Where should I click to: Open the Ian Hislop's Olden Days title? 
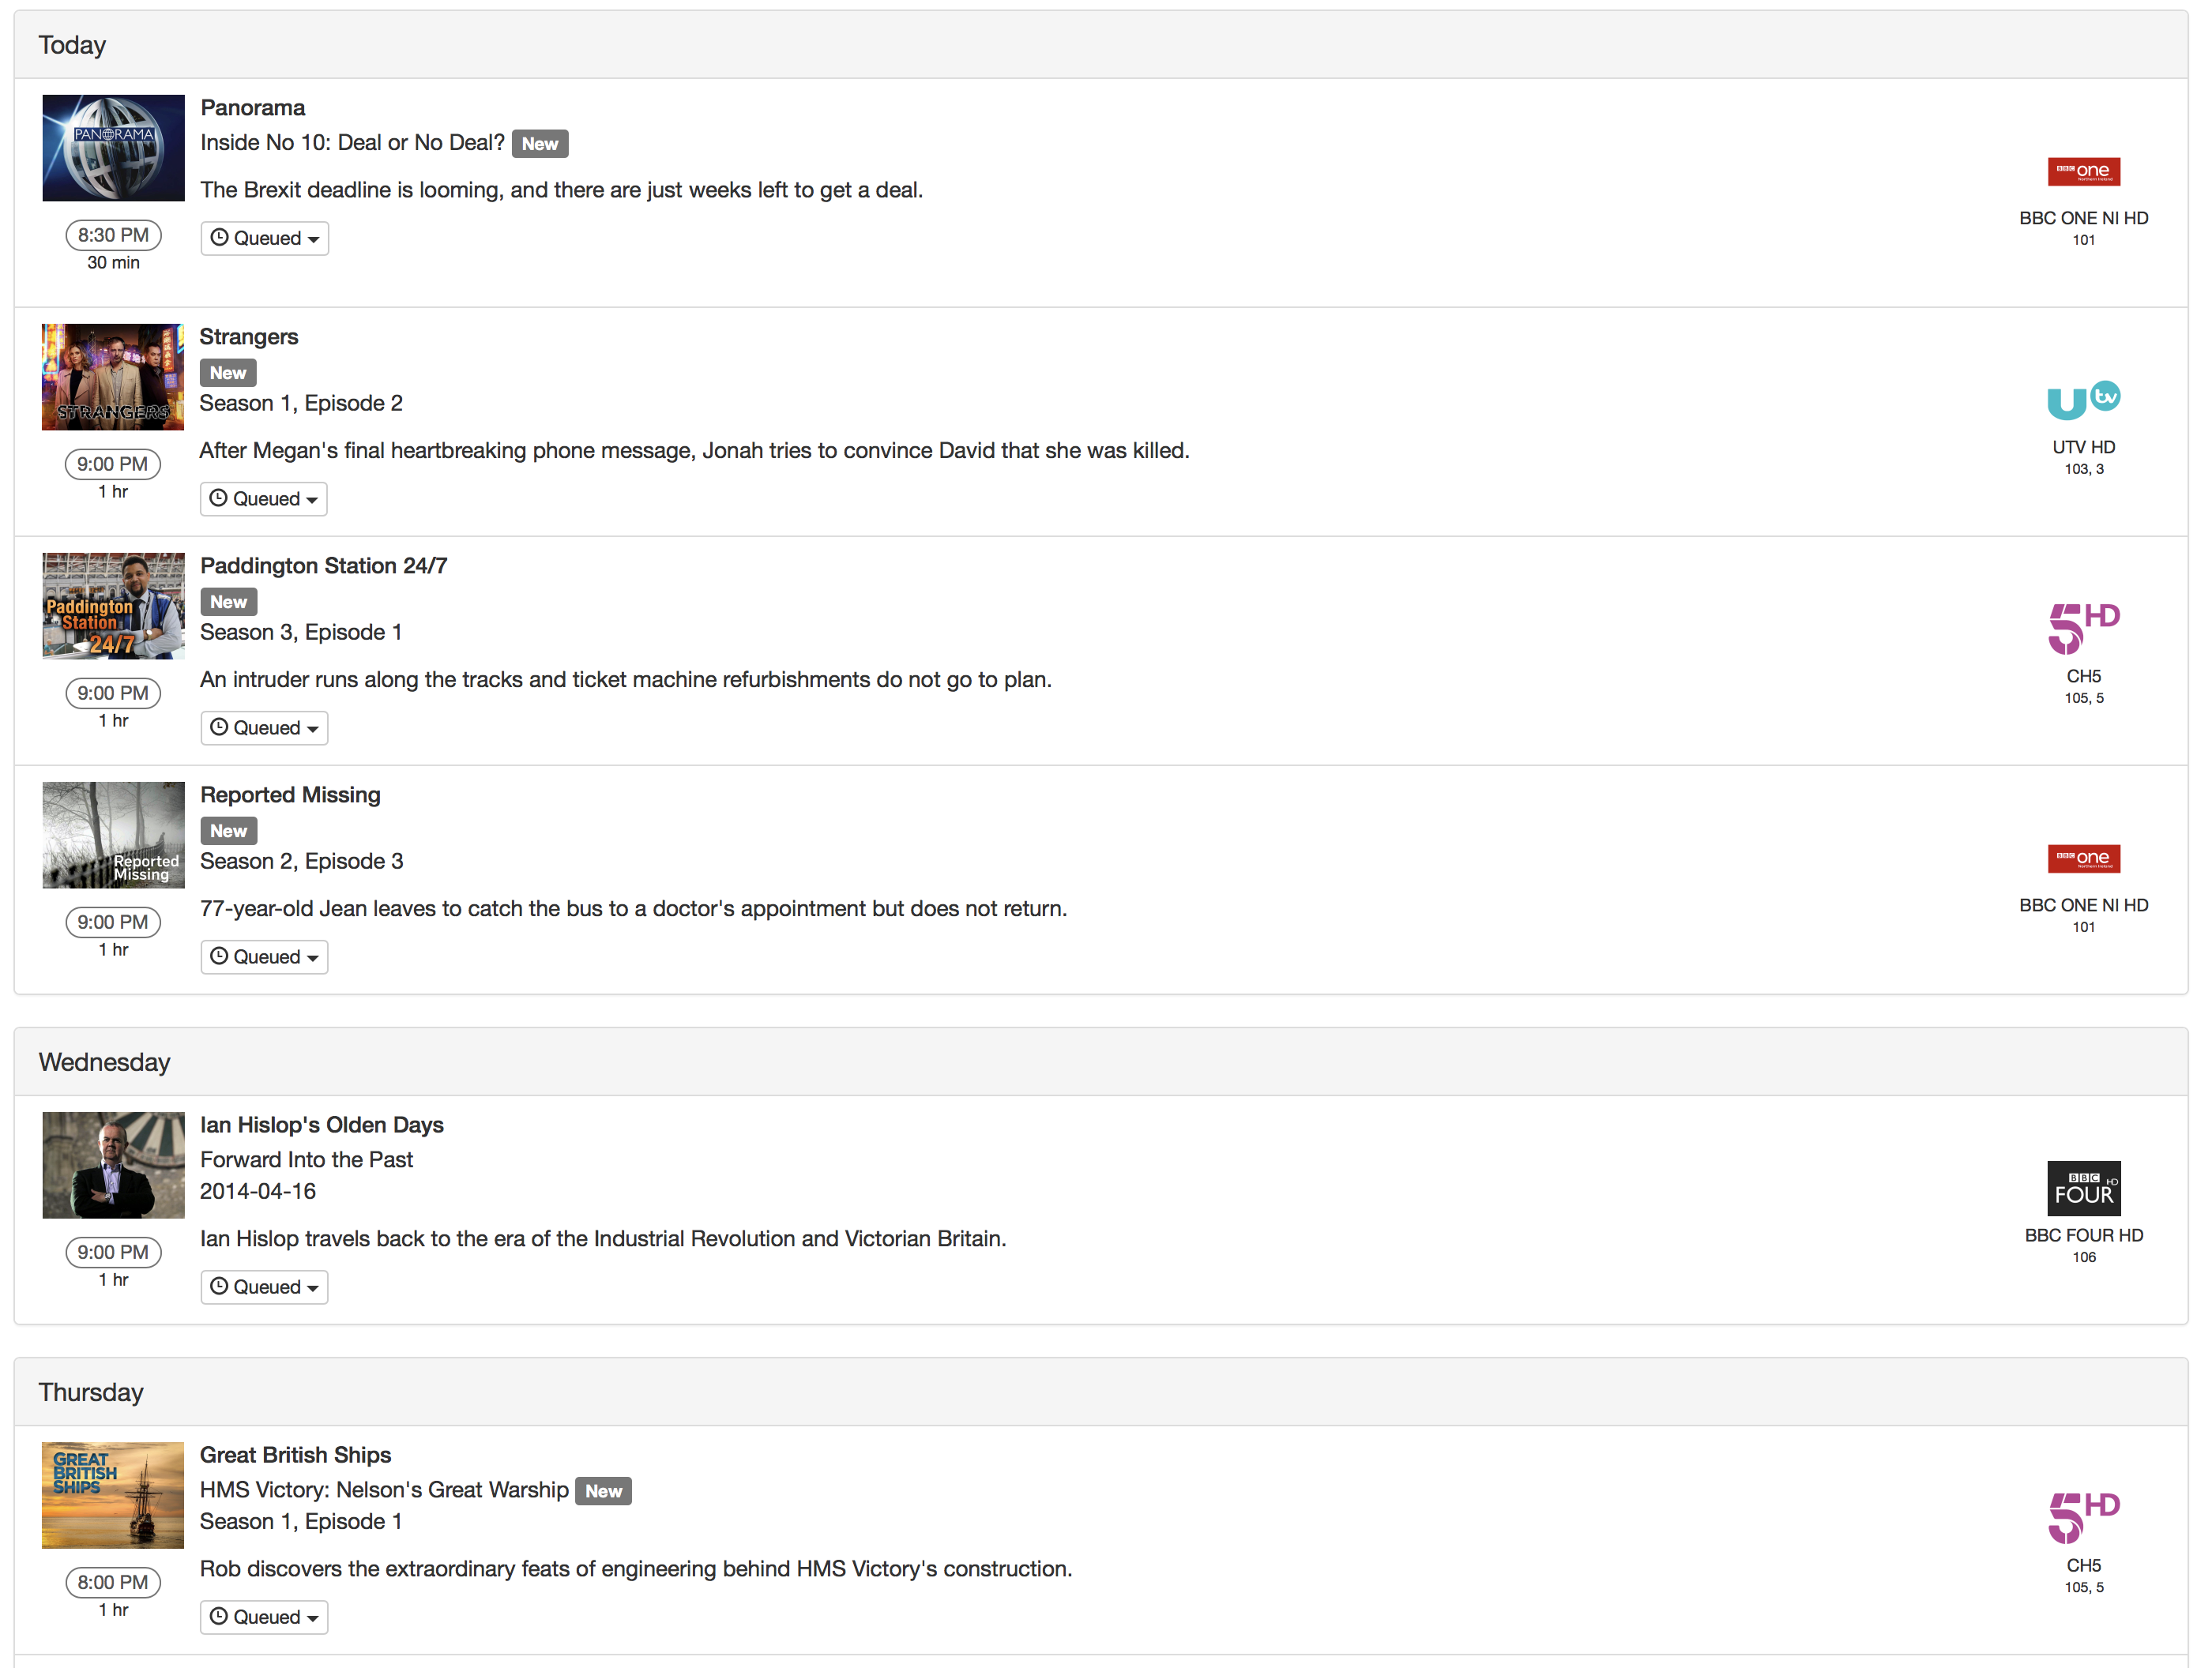pyautogui.click(x=321, y=1125)
